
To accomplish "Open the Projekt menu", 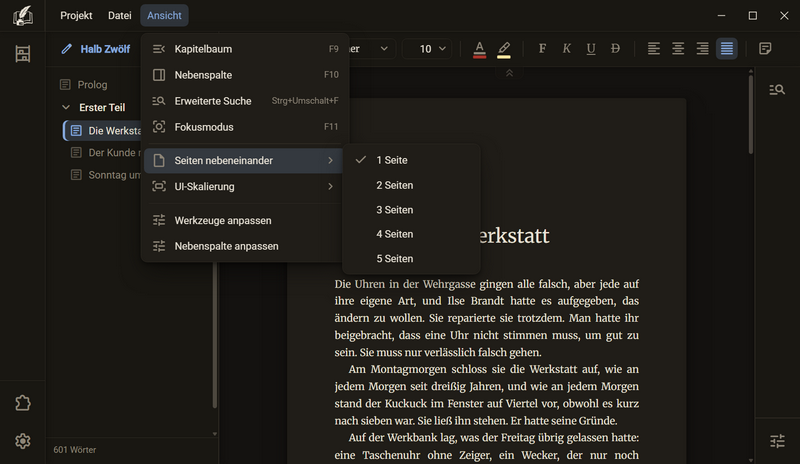I will point(76,16).
